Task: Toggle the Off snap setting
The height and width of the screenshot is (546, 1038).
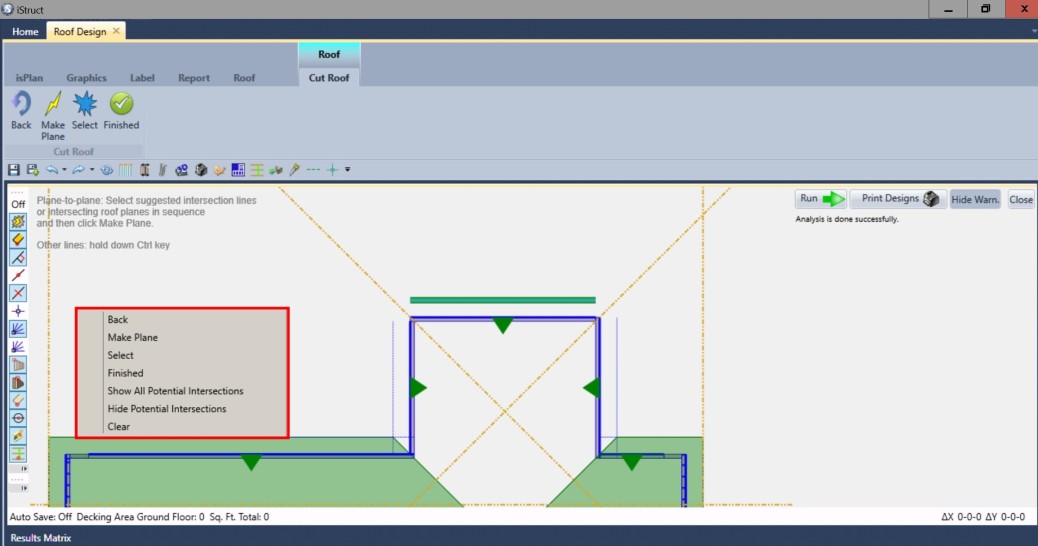Action: 18,204
